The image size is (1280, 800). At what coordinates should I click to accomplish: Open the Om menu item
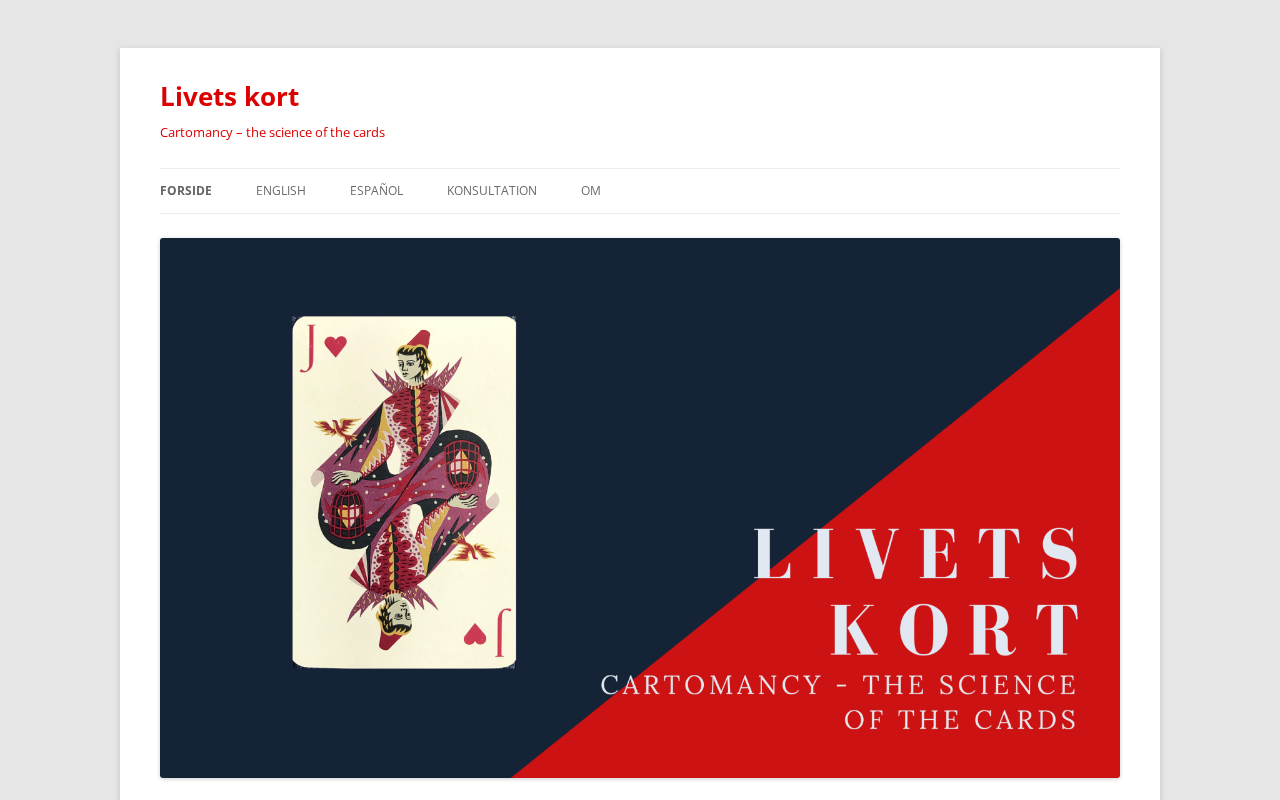[x=591, y=191]
